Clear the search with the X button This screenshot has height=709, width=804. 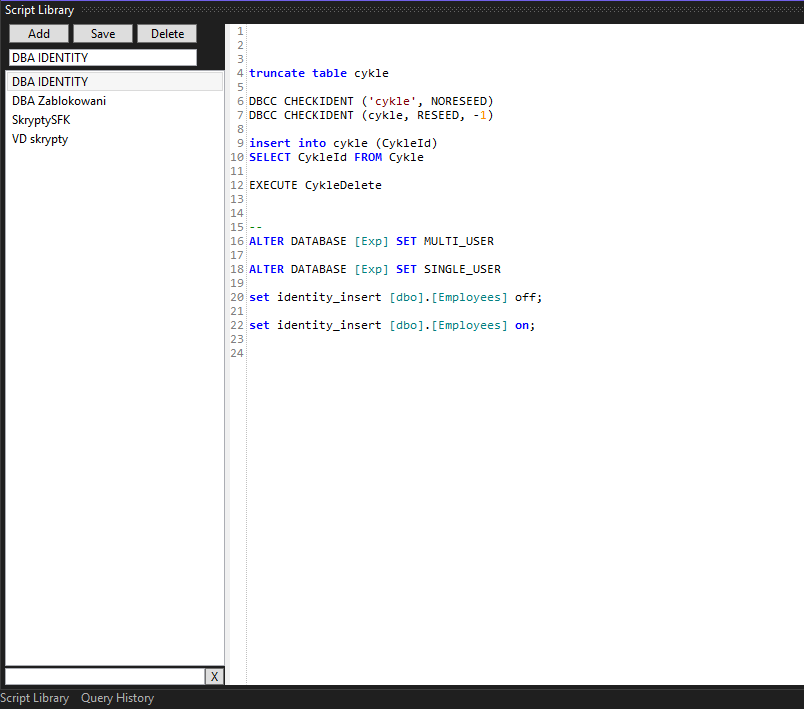[x=214, y=677]
